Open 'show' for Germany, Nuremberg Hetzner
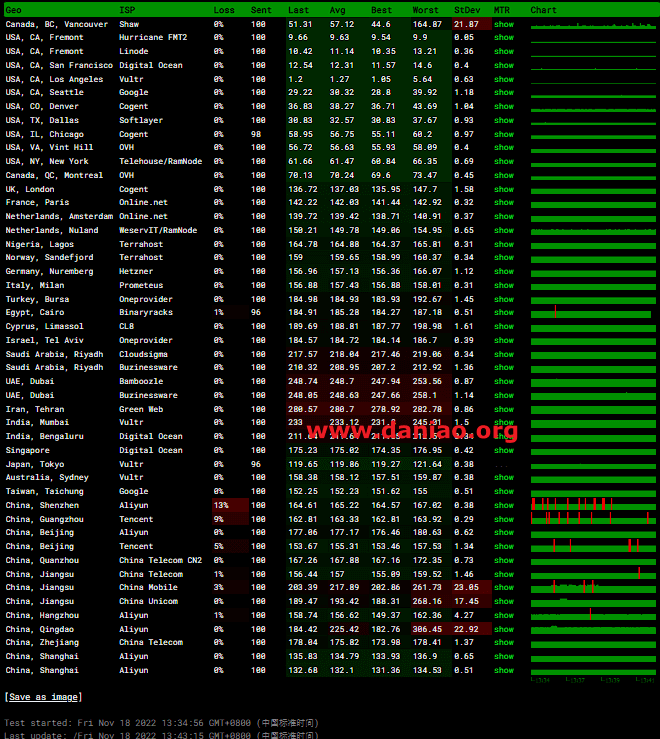This screenshot has height=739, width=660. pos(503,271)
